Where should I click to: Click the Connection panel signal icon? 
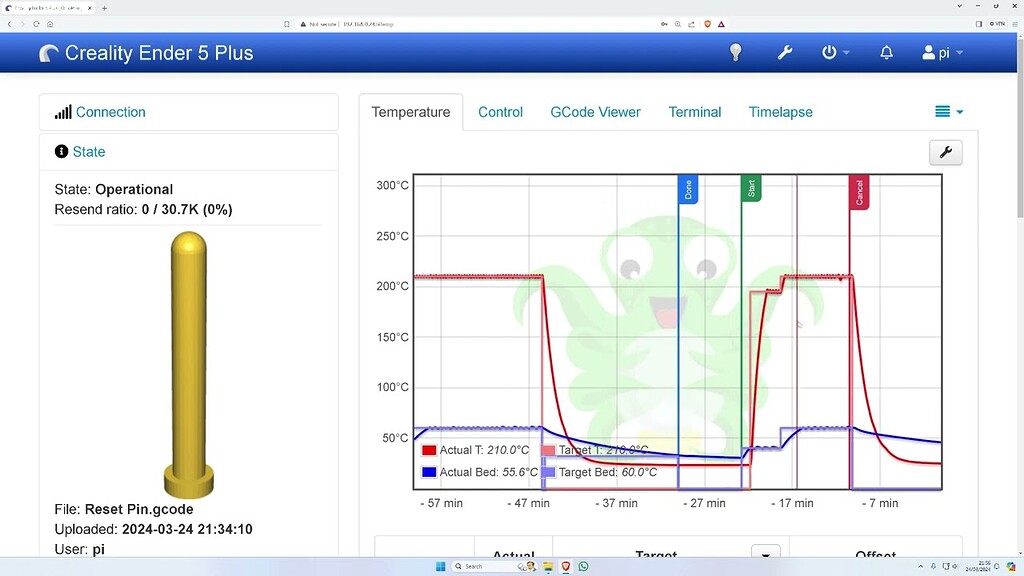pos(62,112)
